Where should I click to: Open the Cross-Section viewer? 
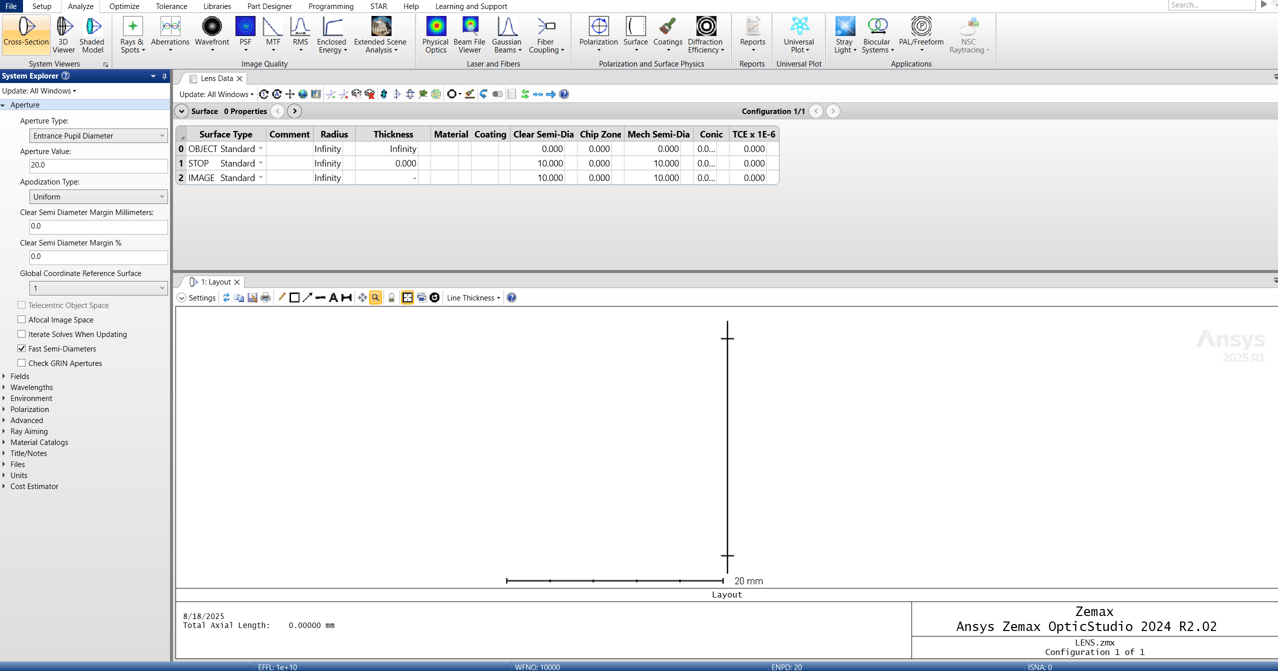coord(26,32)
